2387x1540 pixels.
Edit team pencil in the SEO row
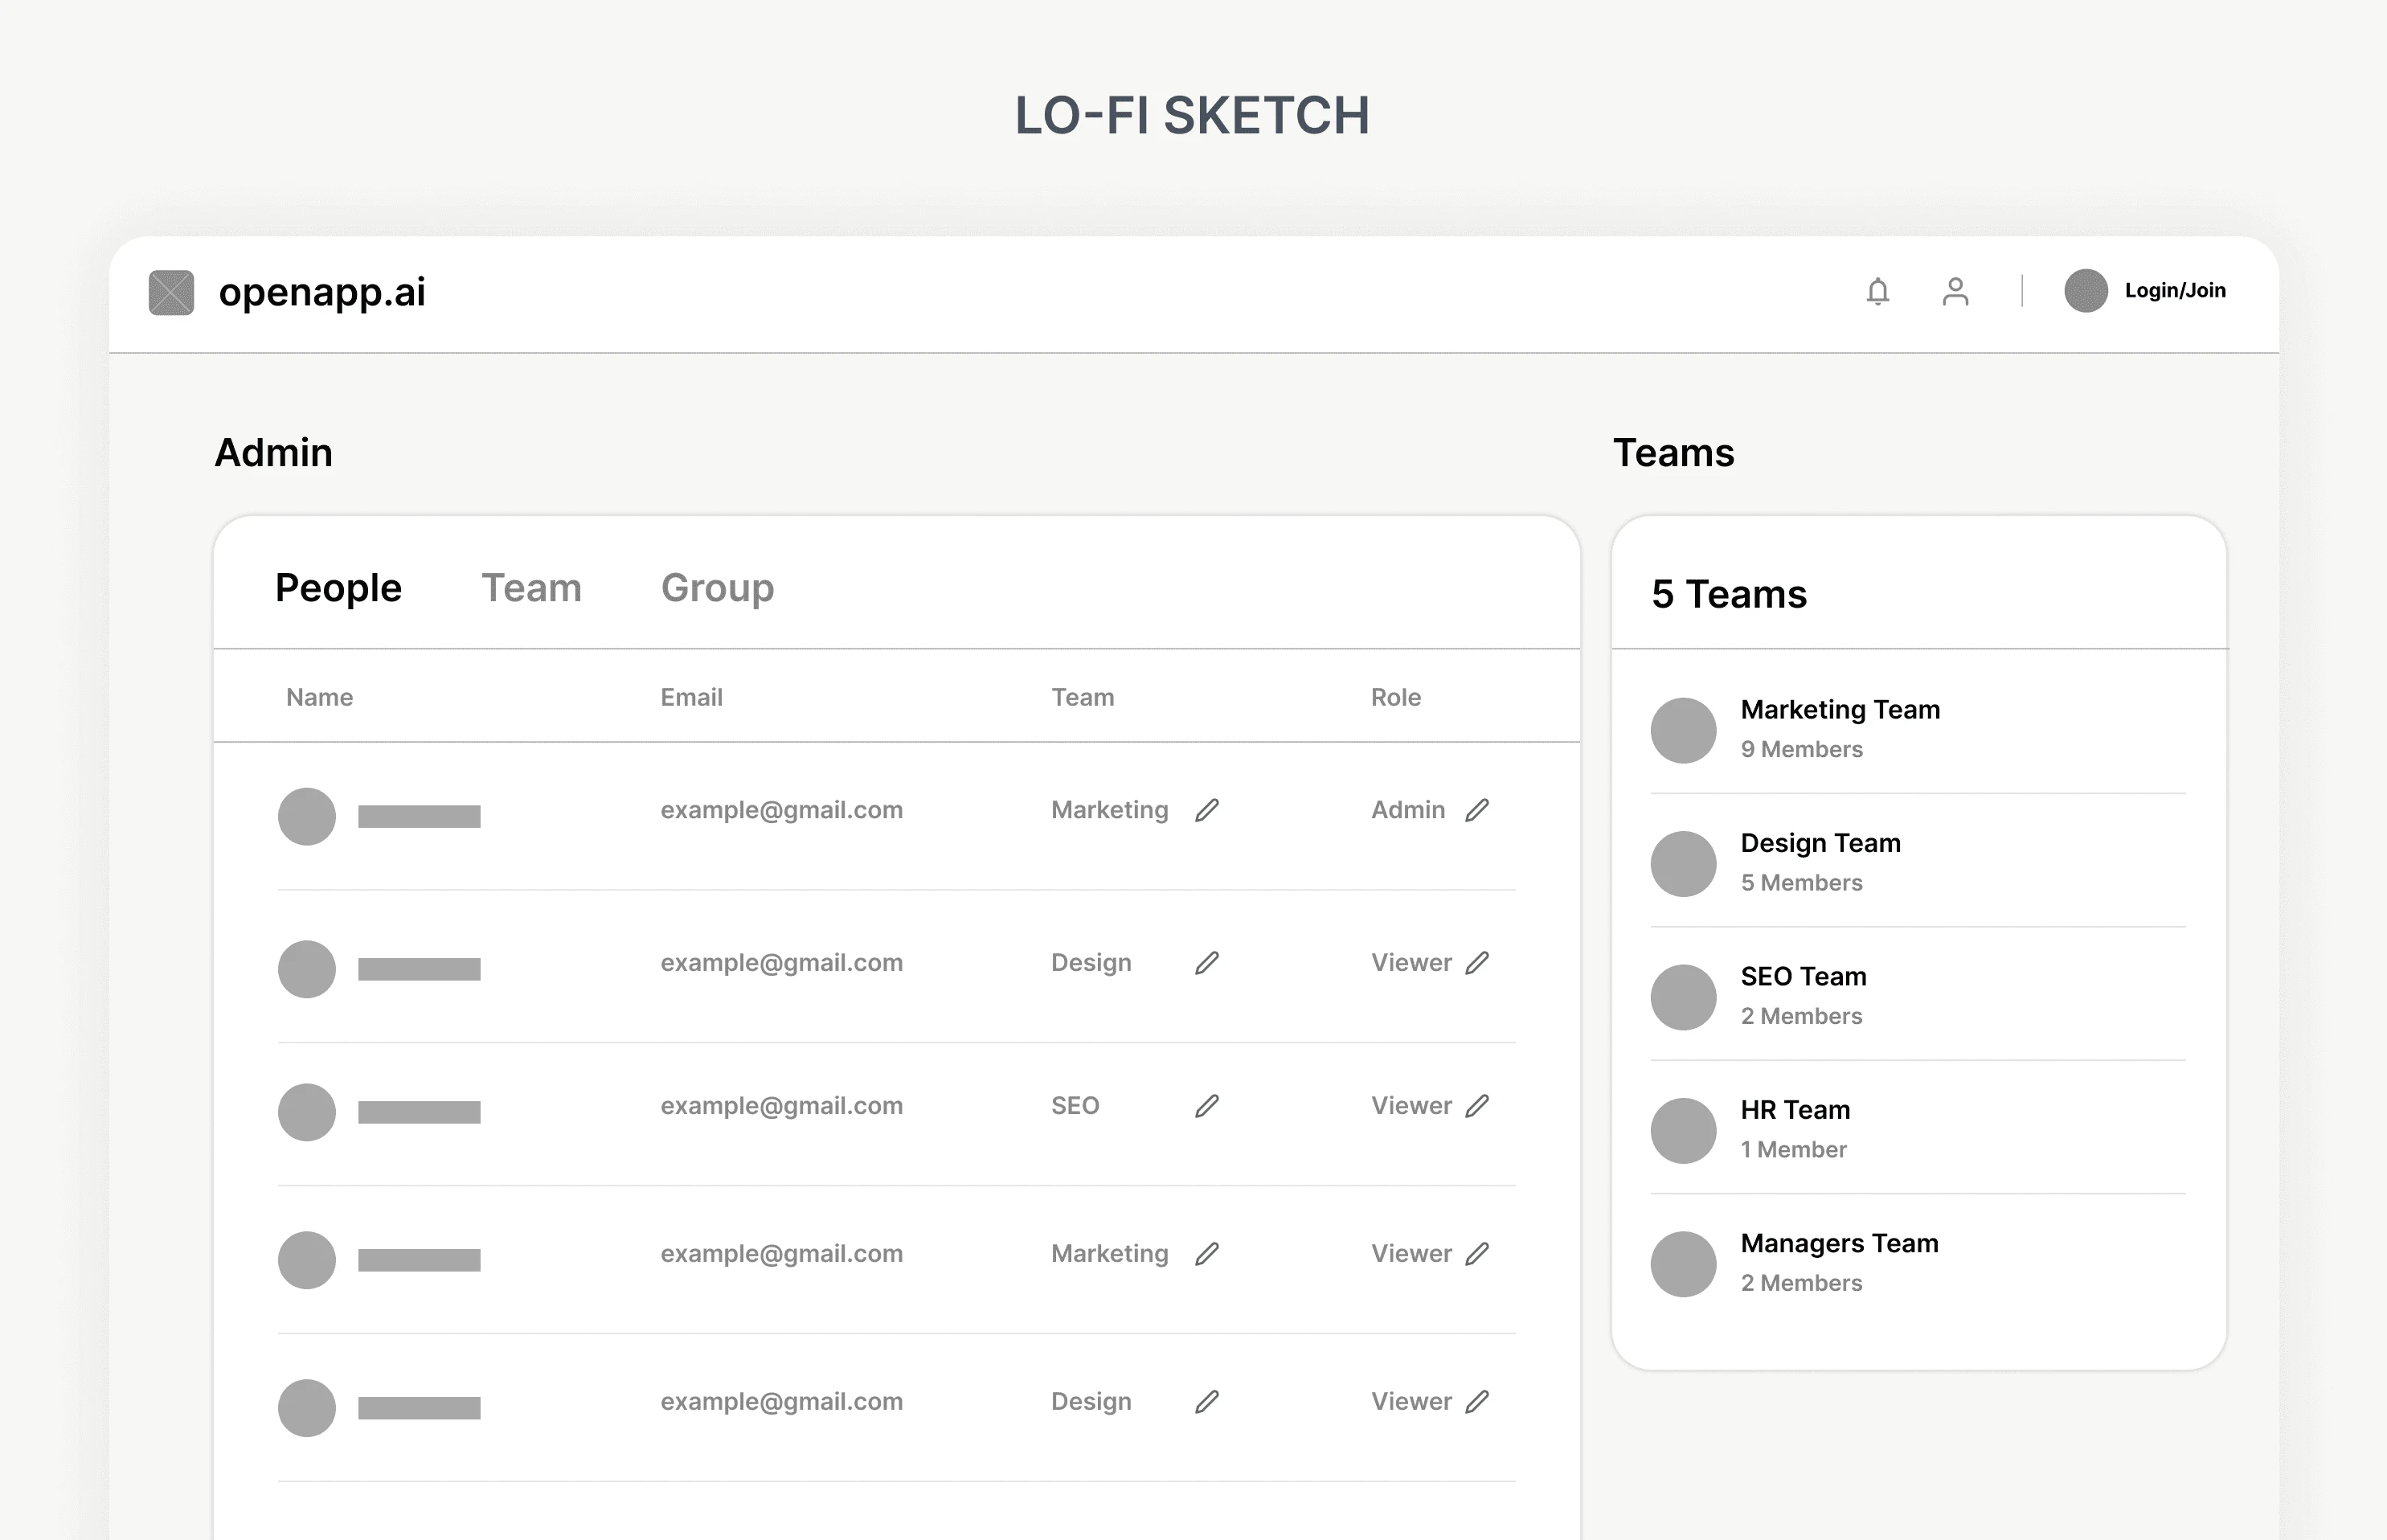(x=1207, y=1106)
